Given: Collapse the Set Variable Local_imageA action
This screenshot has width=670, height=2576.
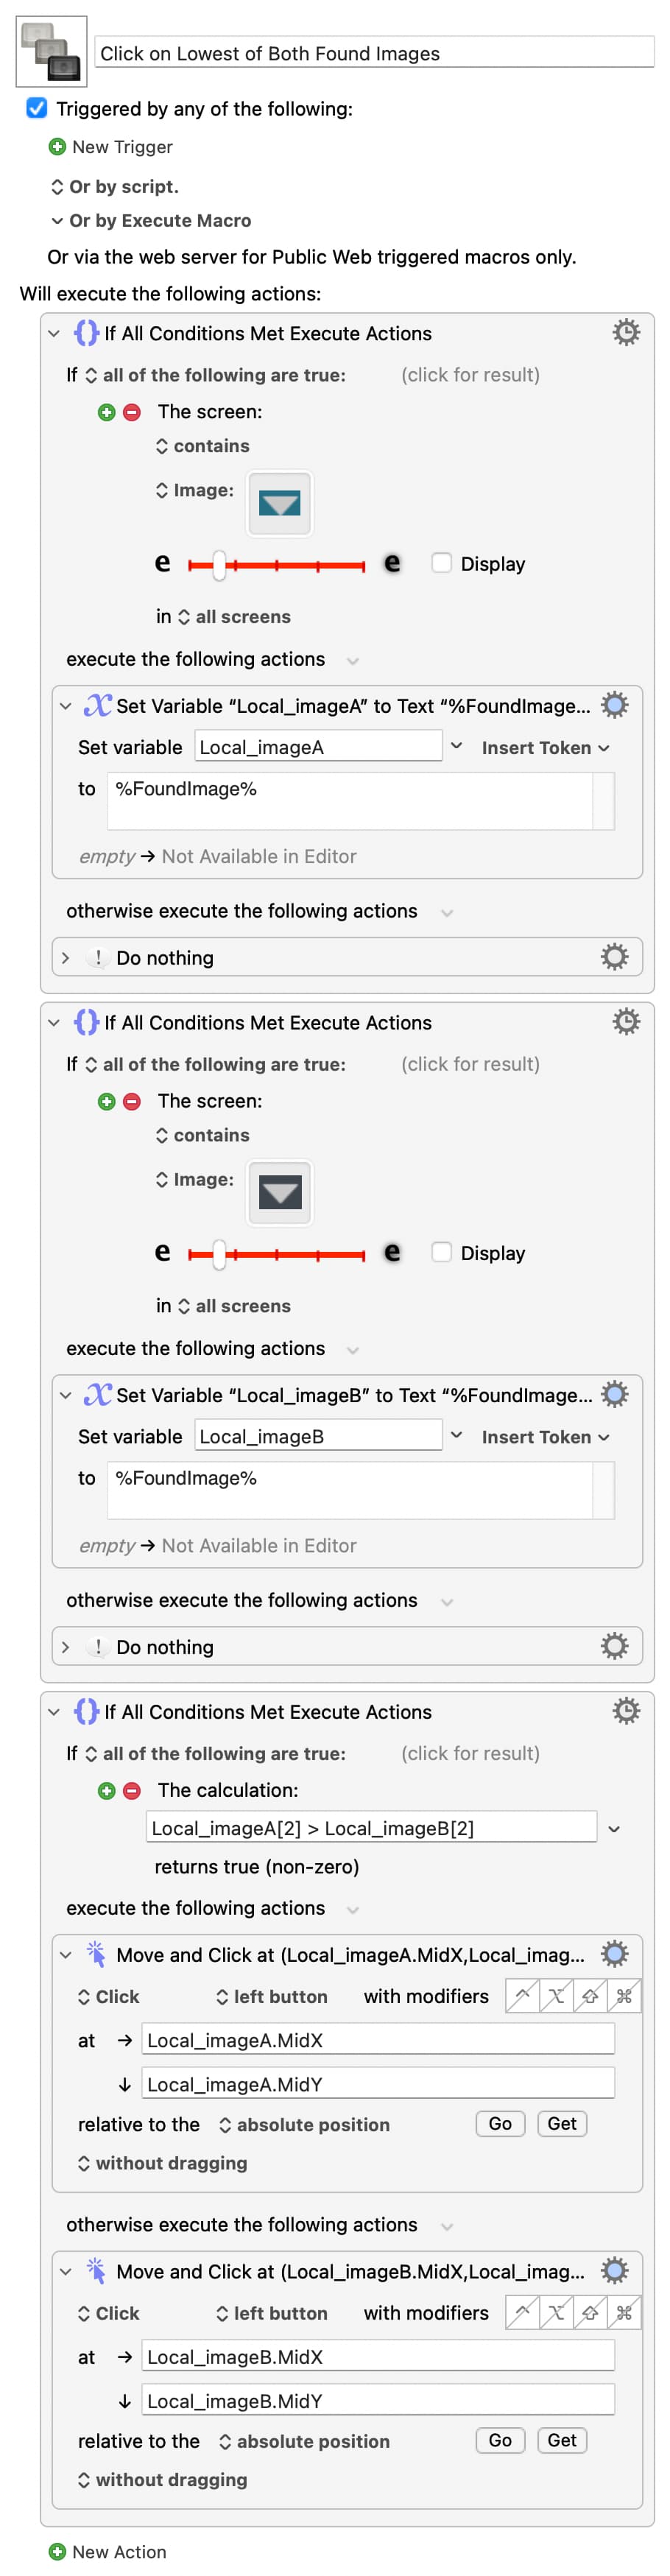Looking at the screenshot, I should pyautogui.click(x=65, y=706).
